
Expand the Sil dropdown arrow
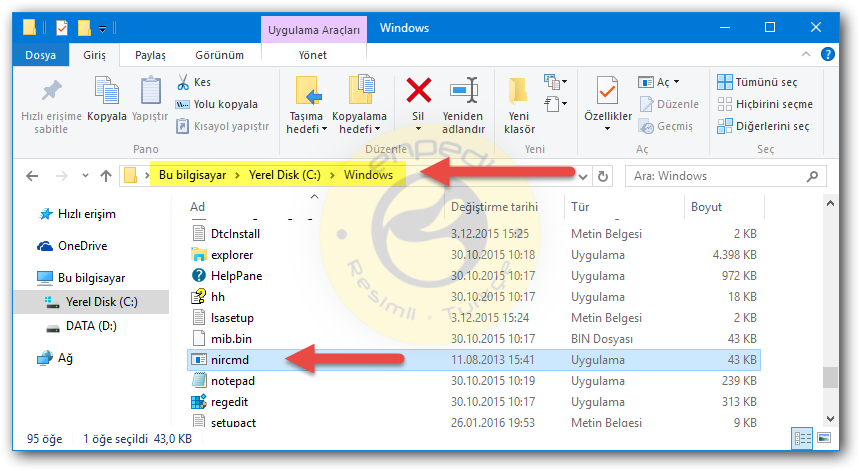pyautogui.click(x=418, y=129)
